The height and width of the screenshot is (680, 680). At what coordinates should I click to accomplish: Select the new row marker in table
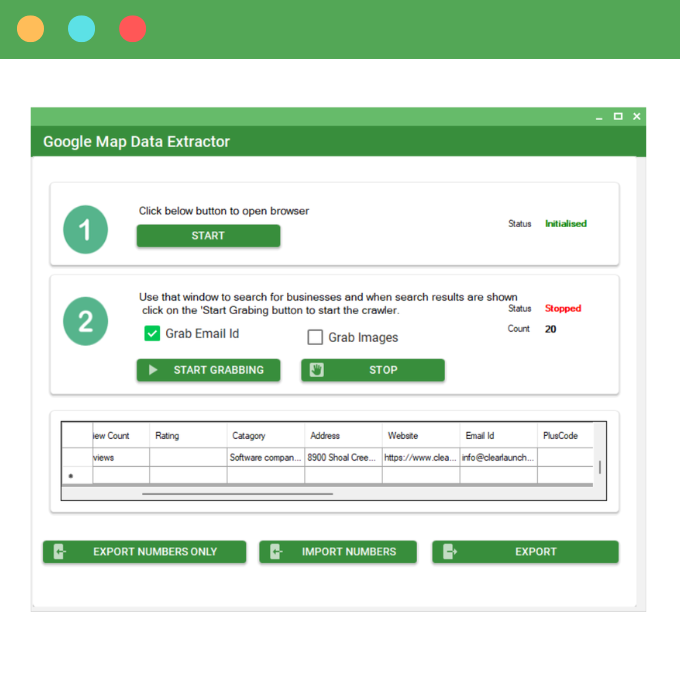tap(70, 476)
